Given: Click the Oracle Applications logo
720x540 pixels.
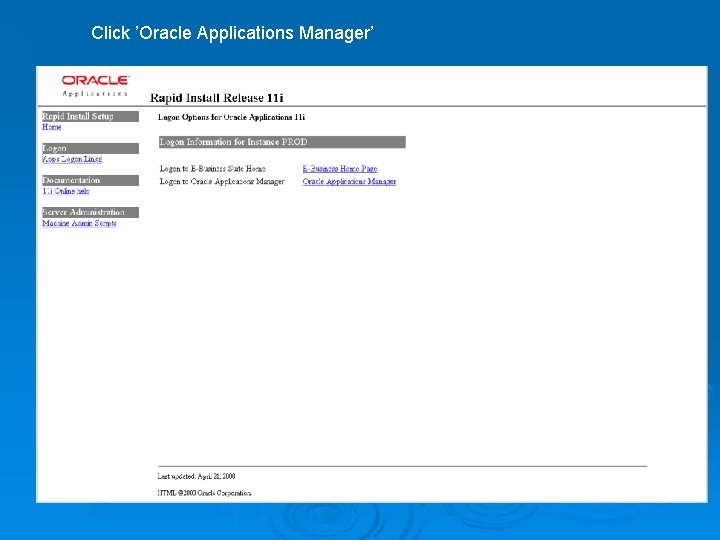Looking at the screenshot, I should 95,86.
